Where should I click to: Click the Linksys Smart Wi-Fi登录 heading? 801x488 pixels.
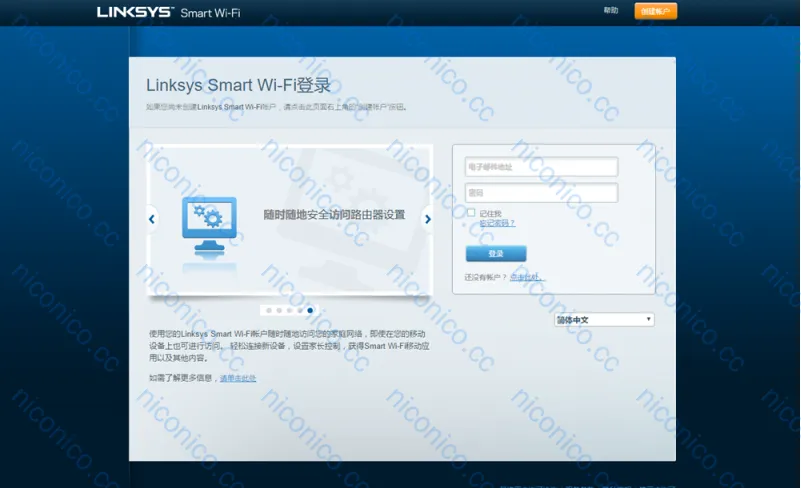pos(239,85)
